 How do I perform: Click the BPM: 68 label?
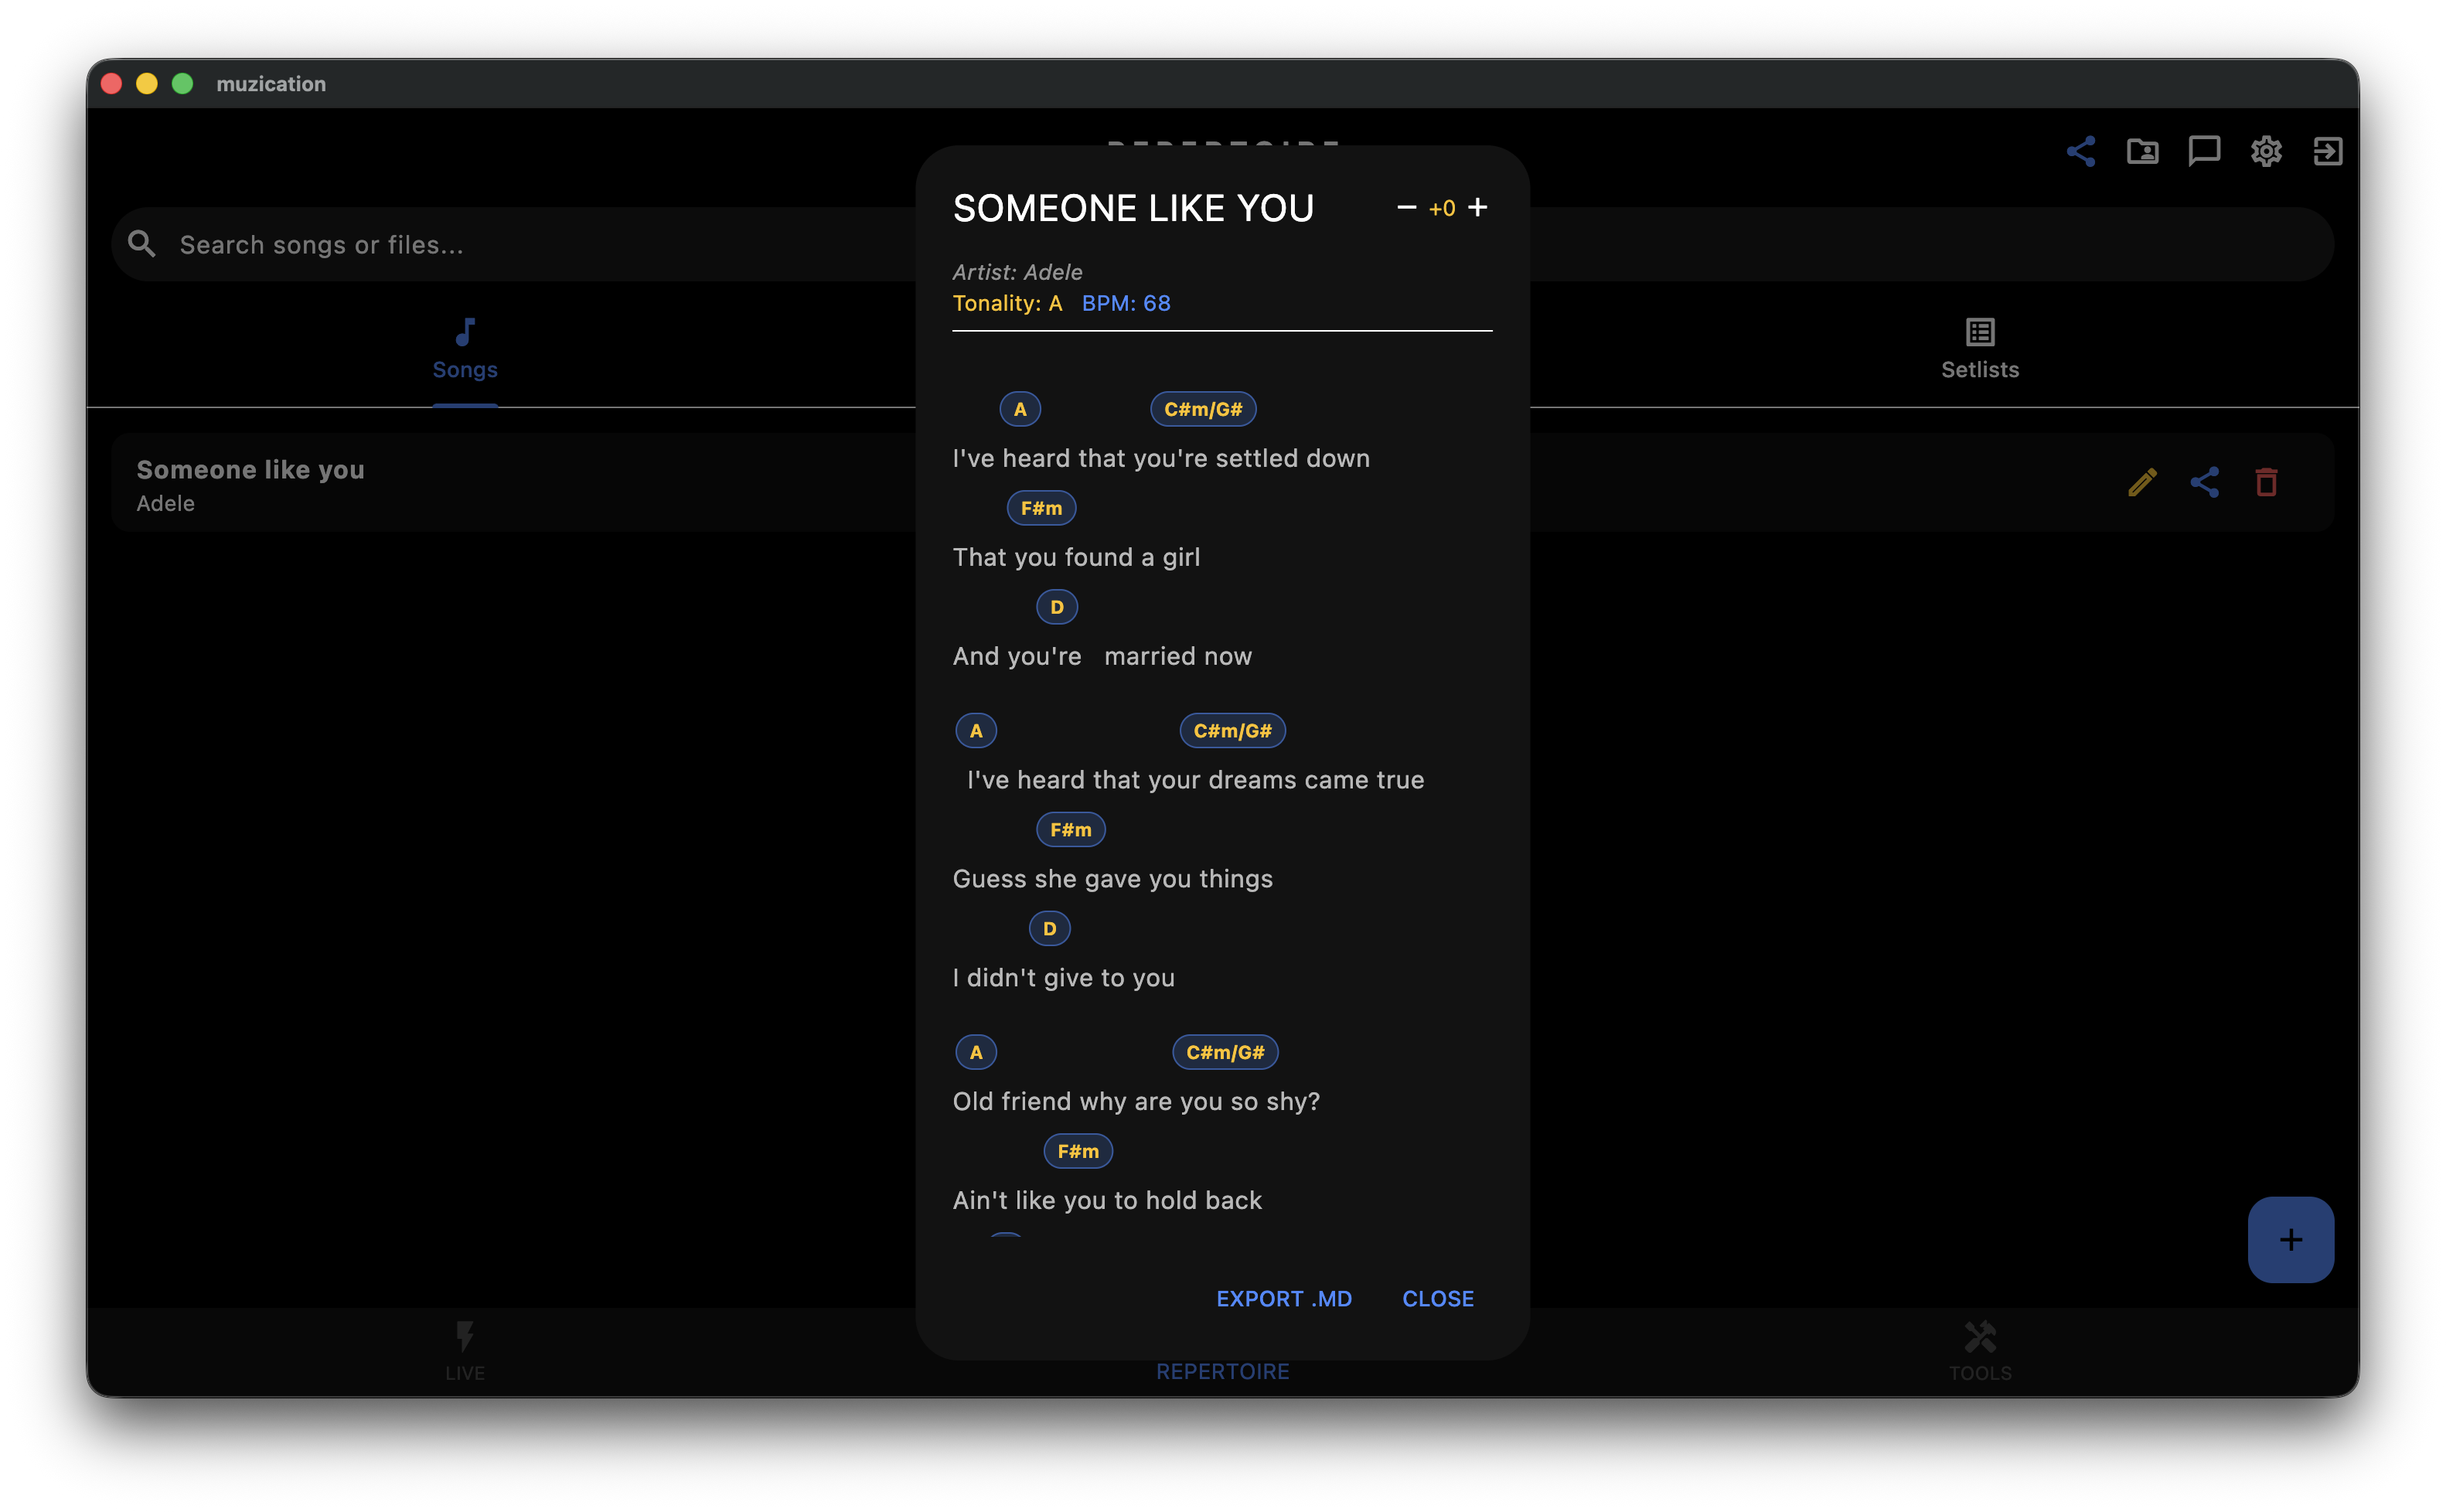pyautogui.click(x=1126, y=303)
